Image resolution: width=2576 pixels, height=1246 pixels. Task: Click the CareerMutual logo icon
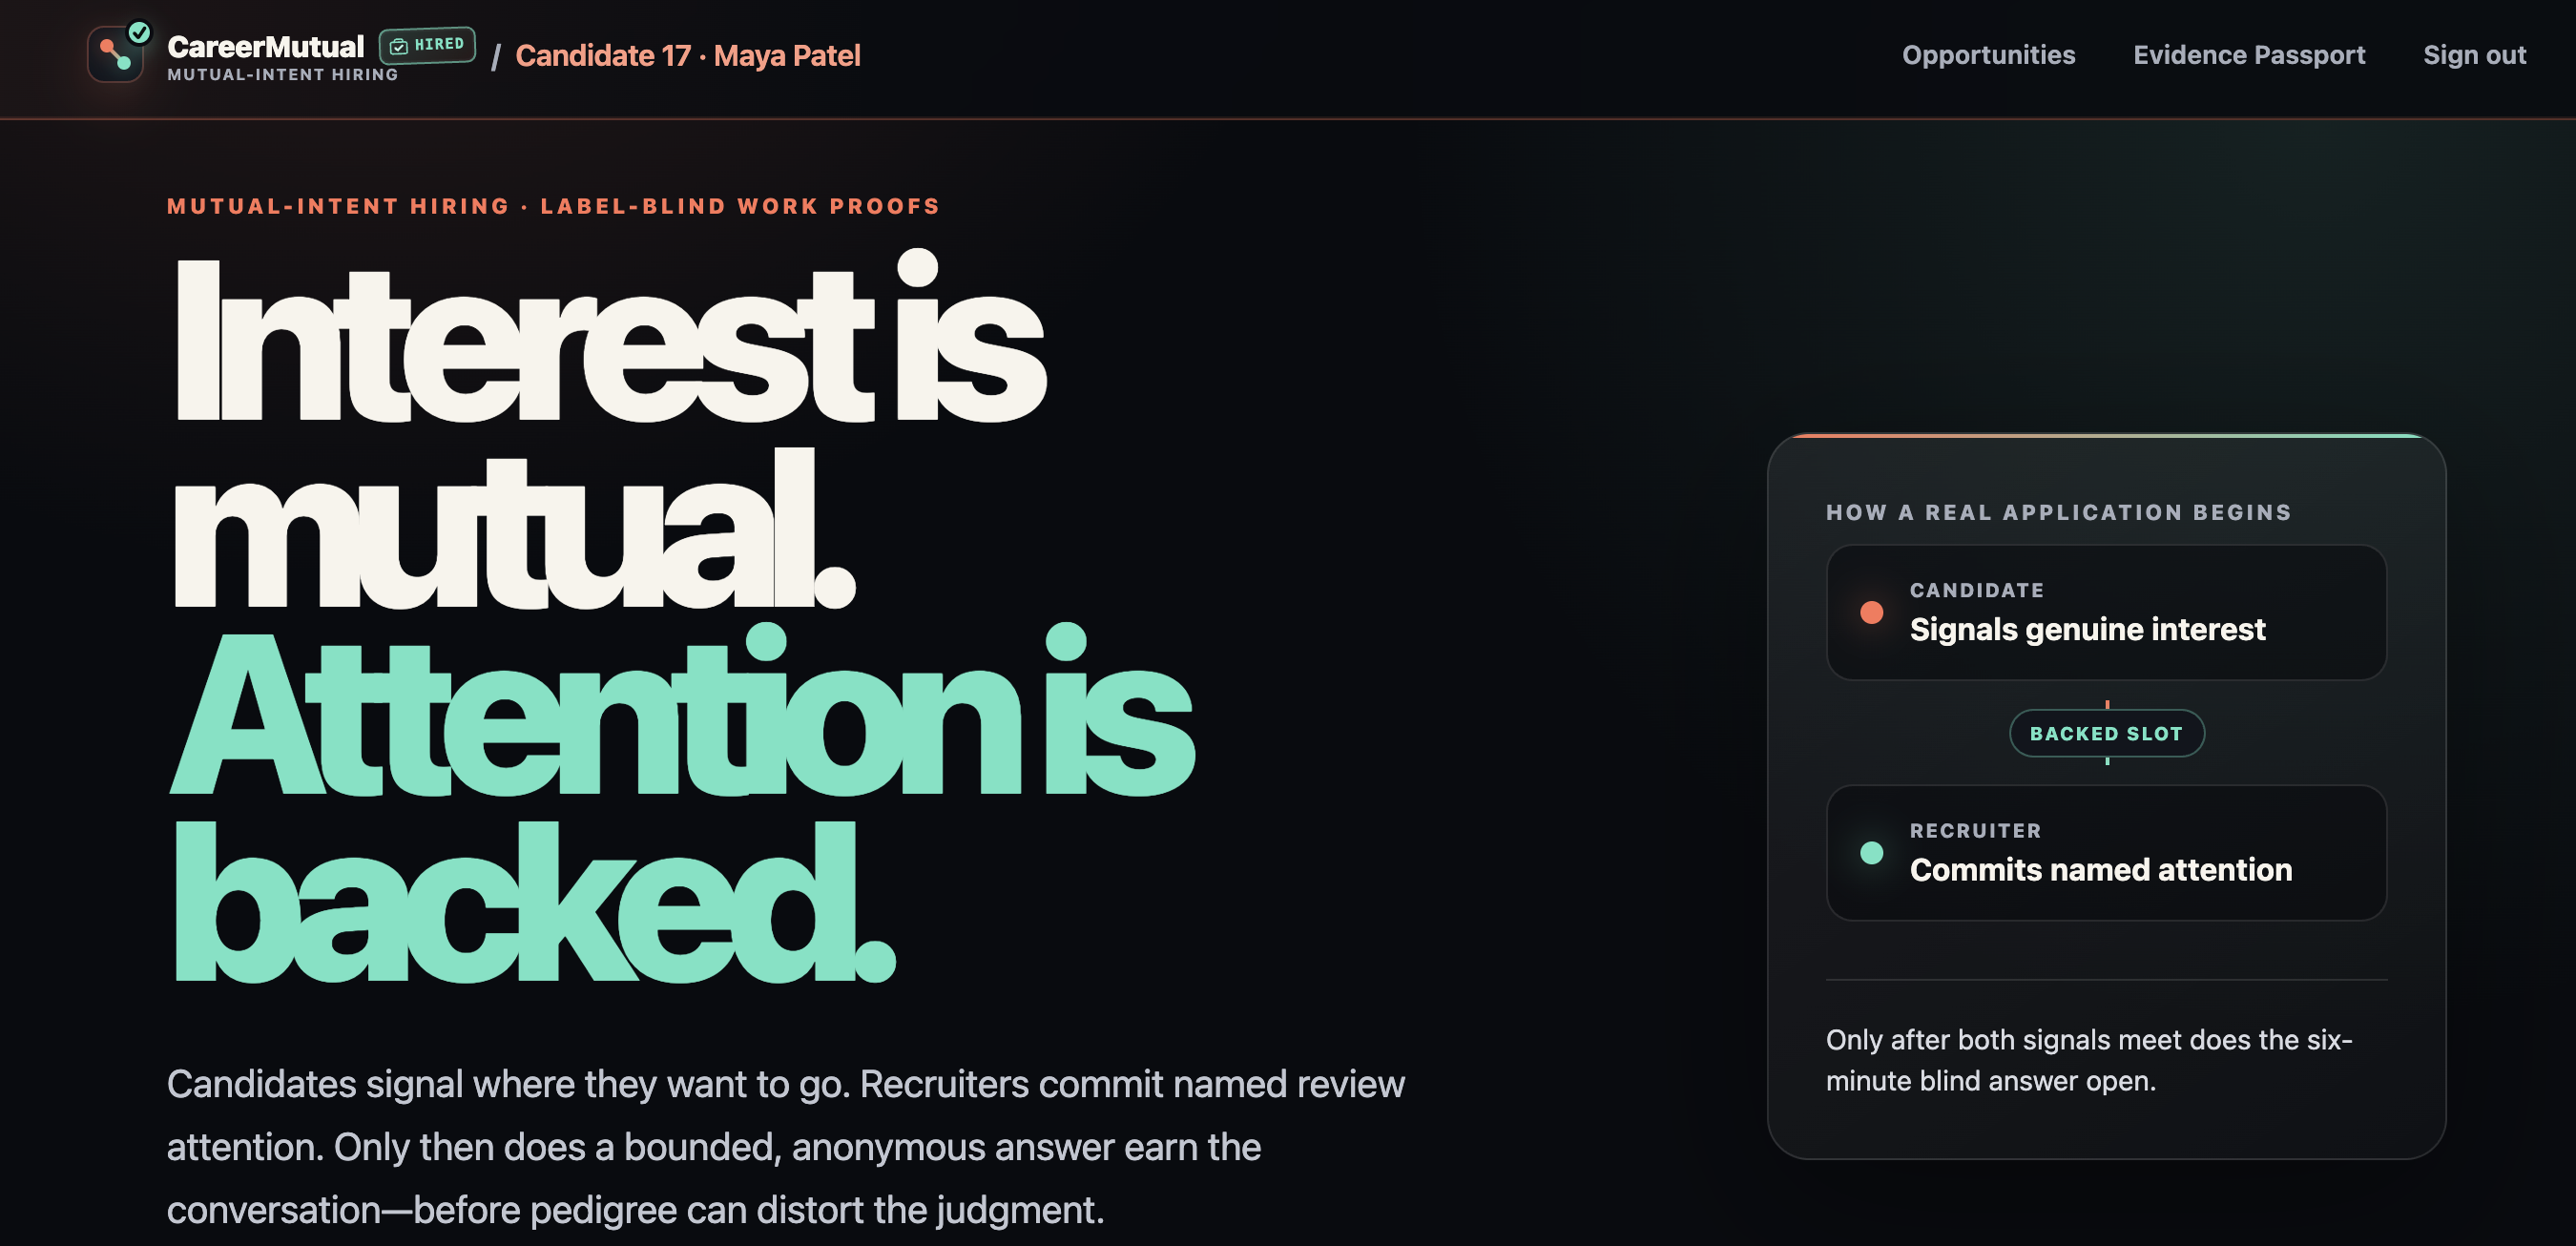(116, 54)
